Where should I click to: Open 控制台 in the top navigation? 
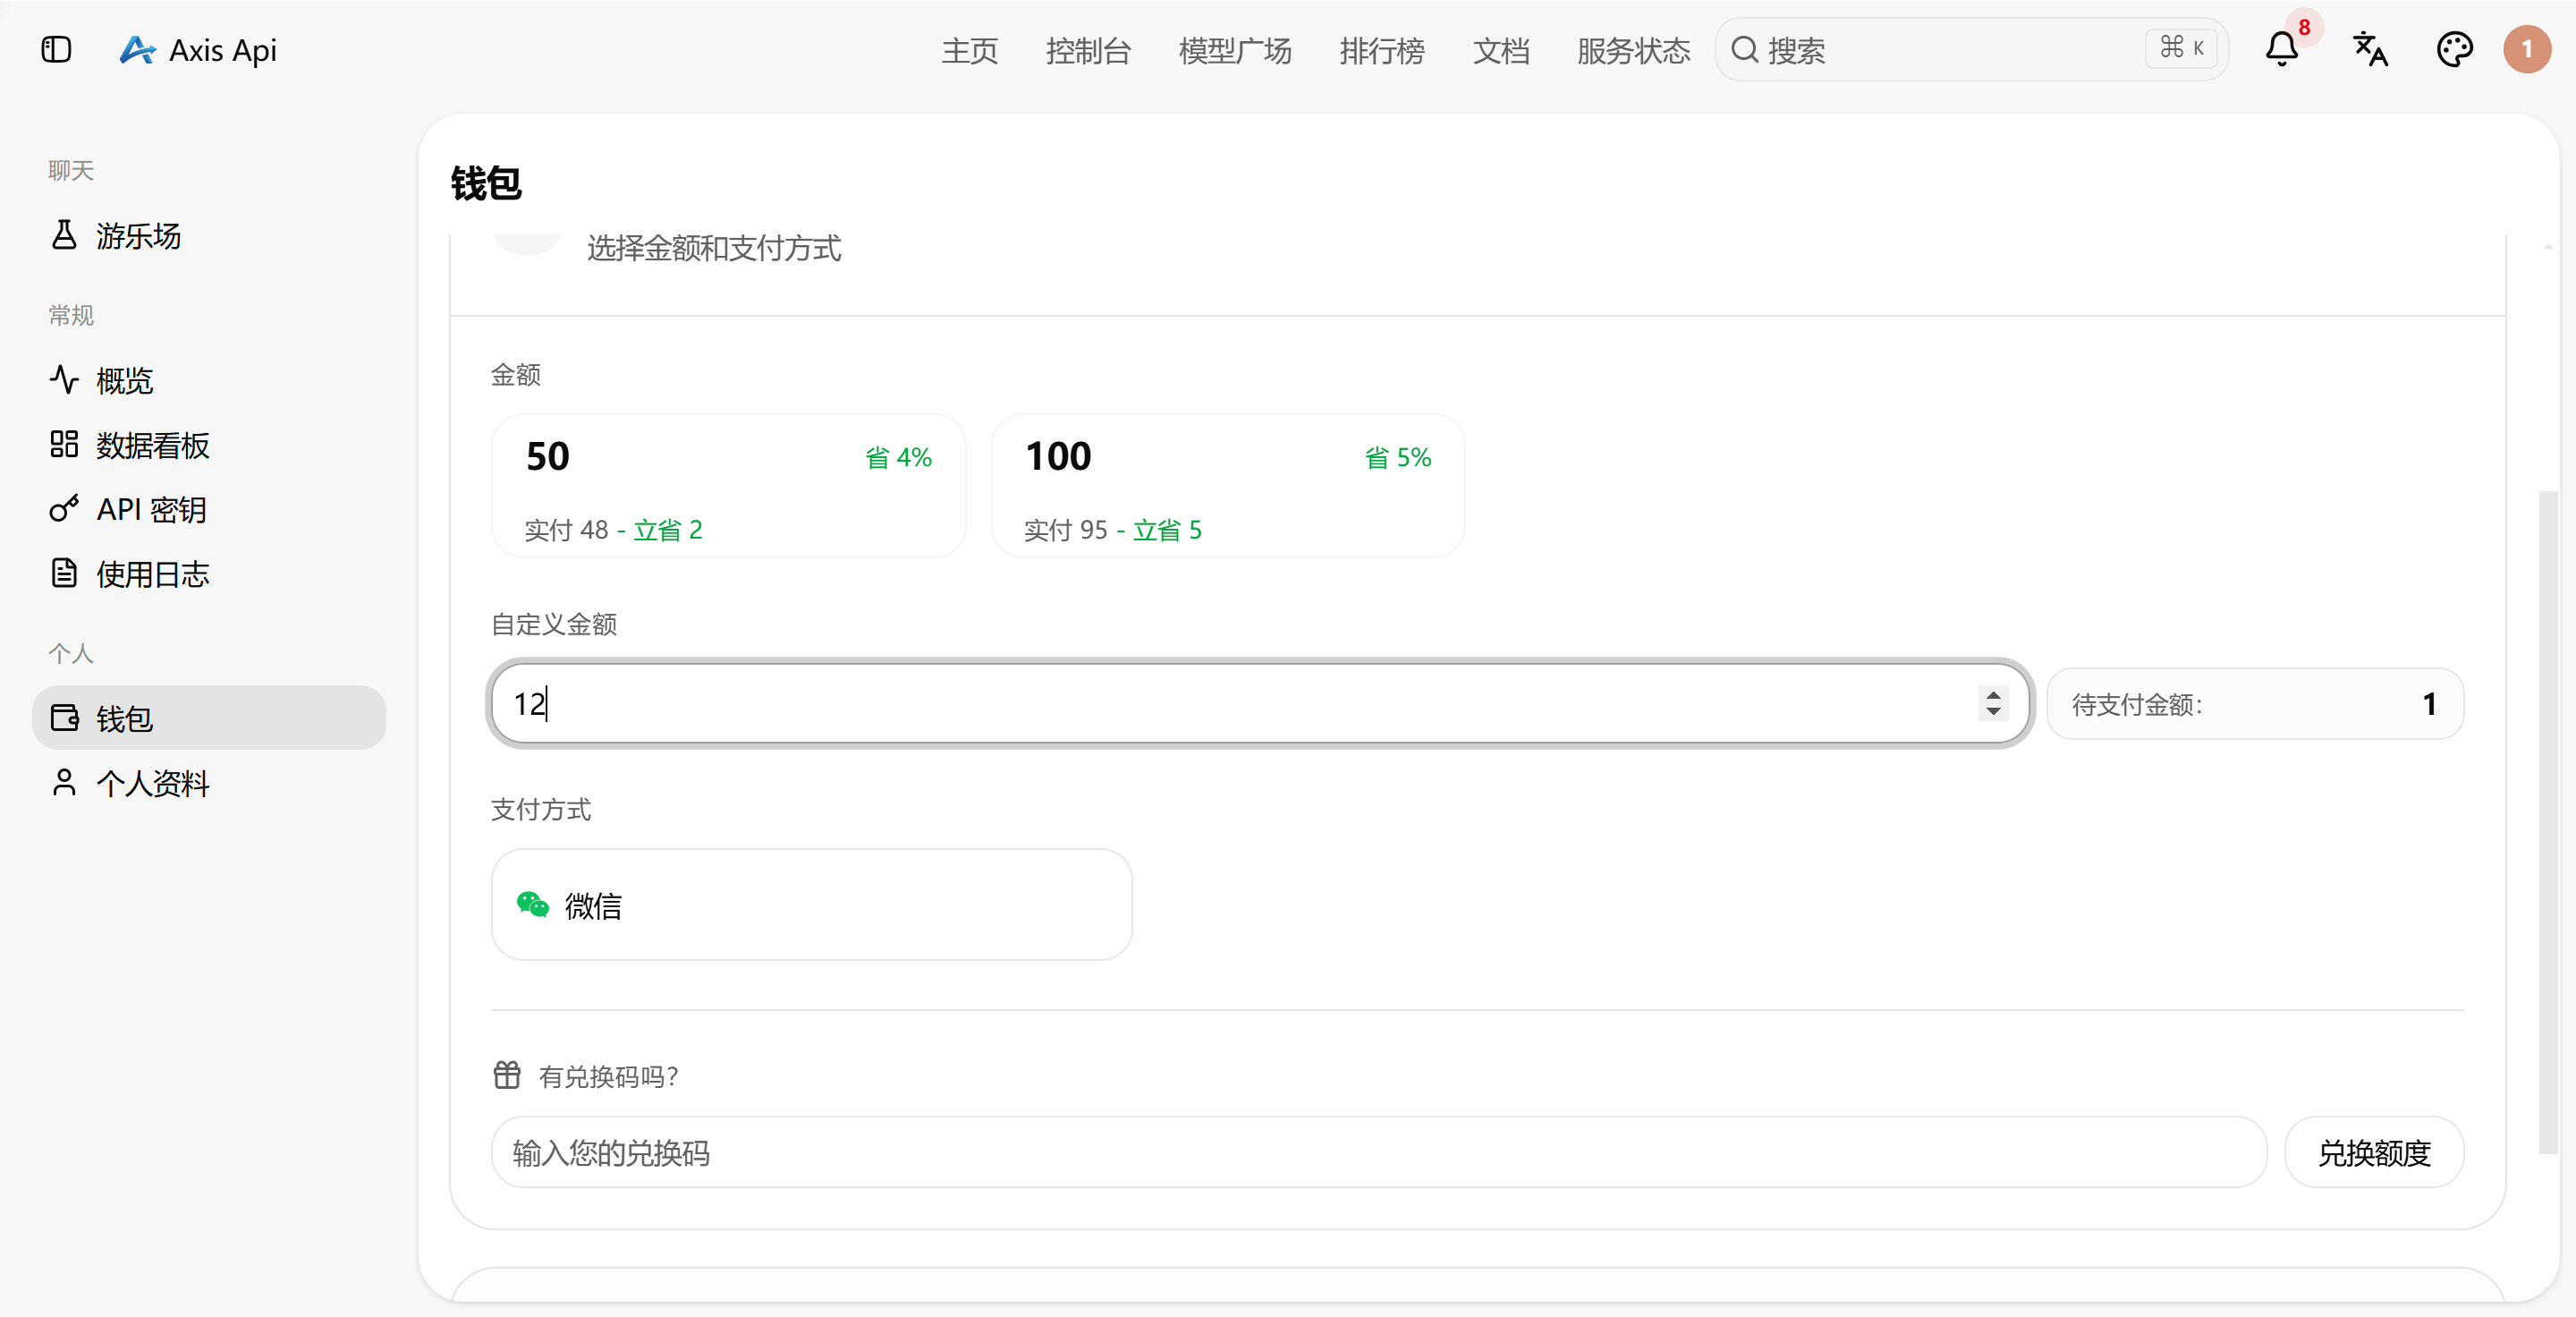point(1088,50)
